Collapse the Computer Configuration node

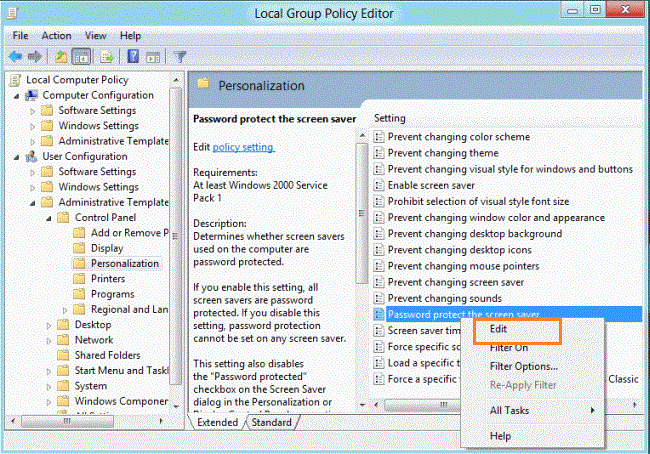point(17,96)
